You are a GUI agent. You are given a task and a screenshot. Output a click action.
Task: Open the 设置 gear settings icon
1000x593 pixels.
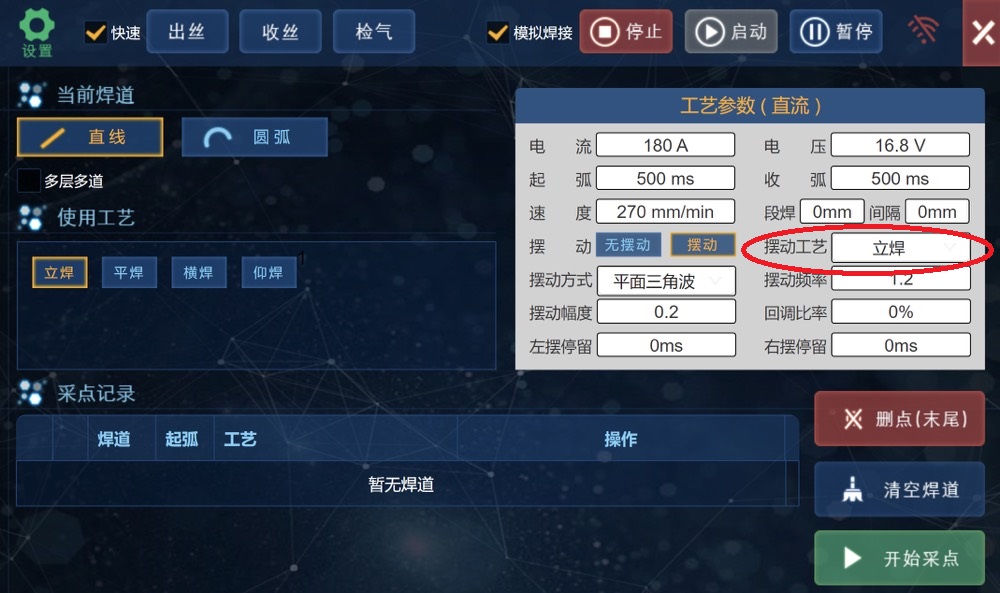click(x=36, y=33)
